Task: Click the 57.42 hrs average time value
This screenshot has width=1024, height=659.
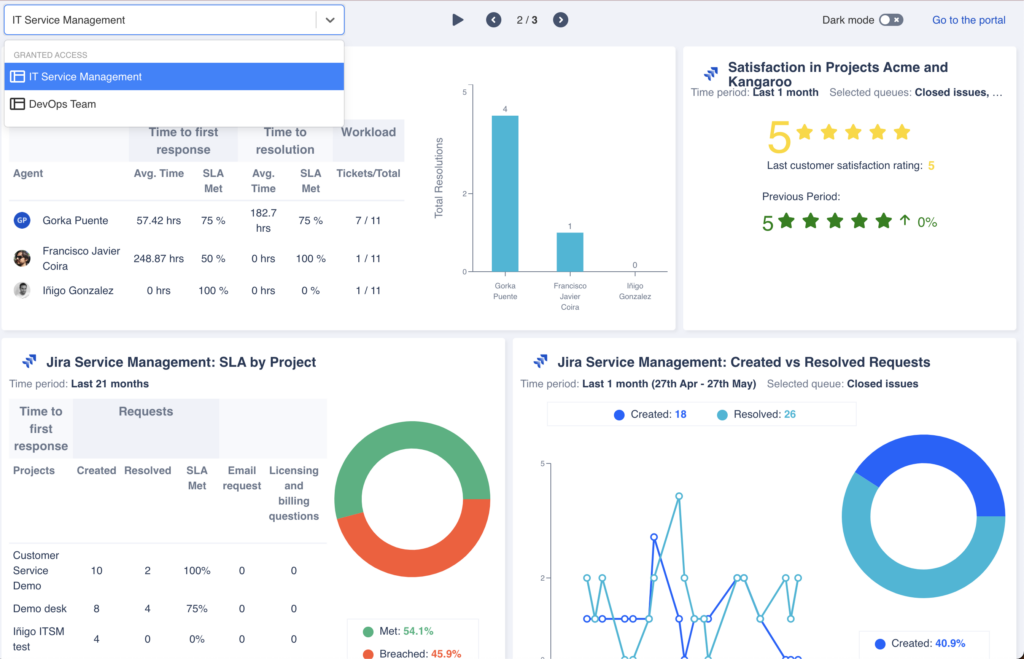Action: coord(159,220)
